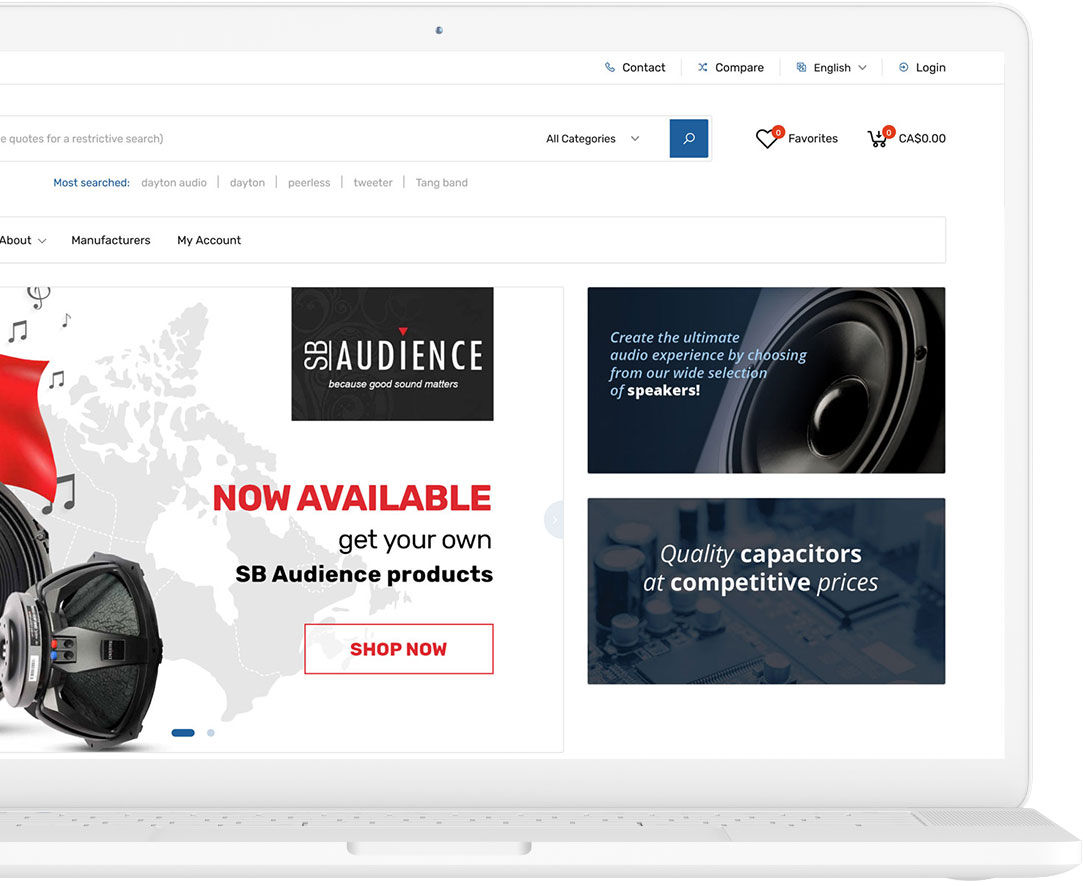Go to My Account menu
This screenshot has height=886, width=1083.
coord(209,240)
